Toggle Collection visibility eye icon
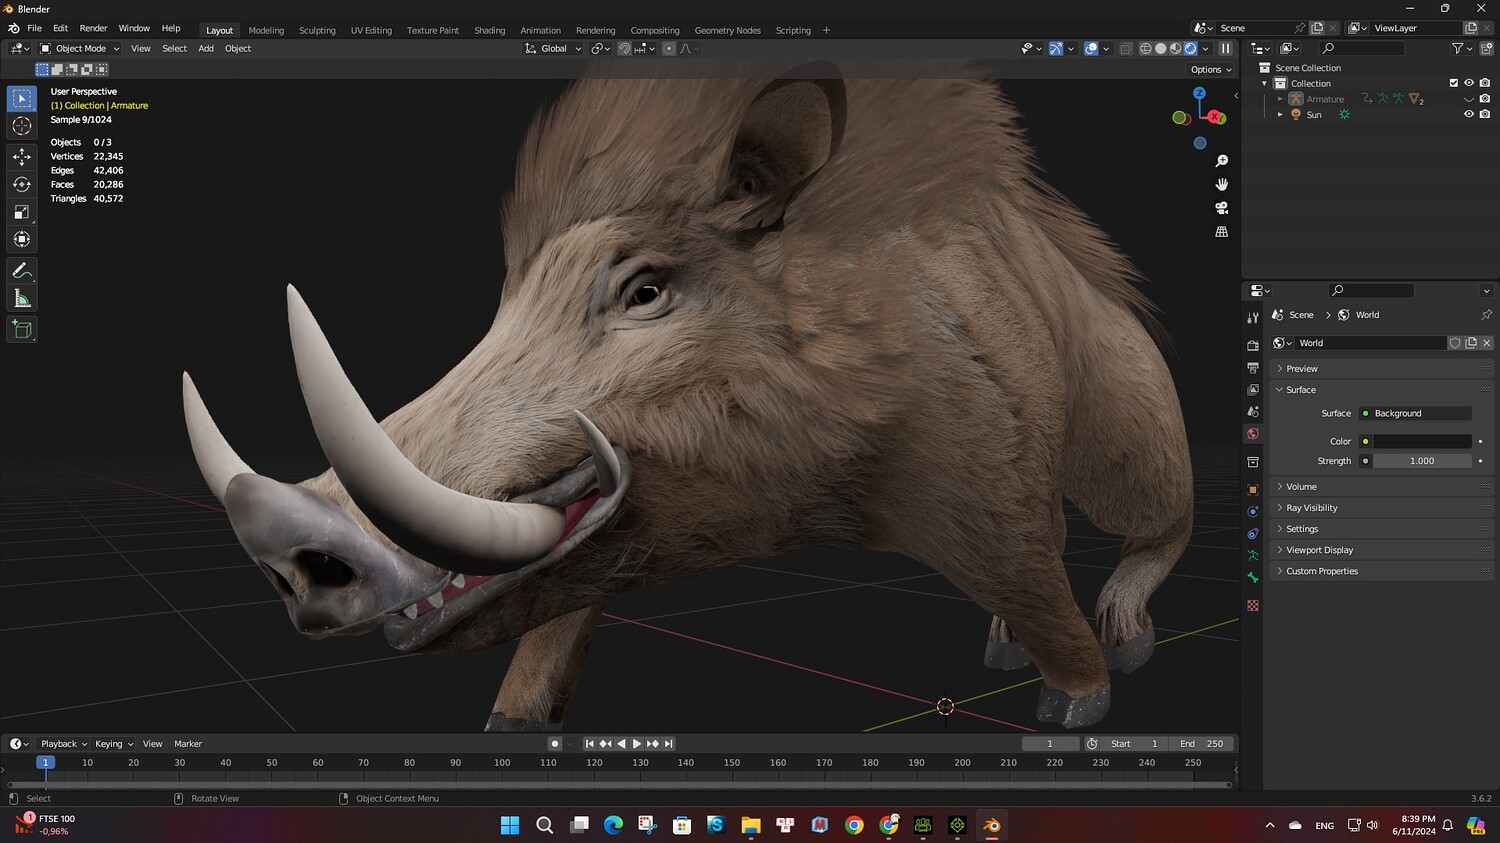Screen dimensions: 1500x843 coord(1468,83)
